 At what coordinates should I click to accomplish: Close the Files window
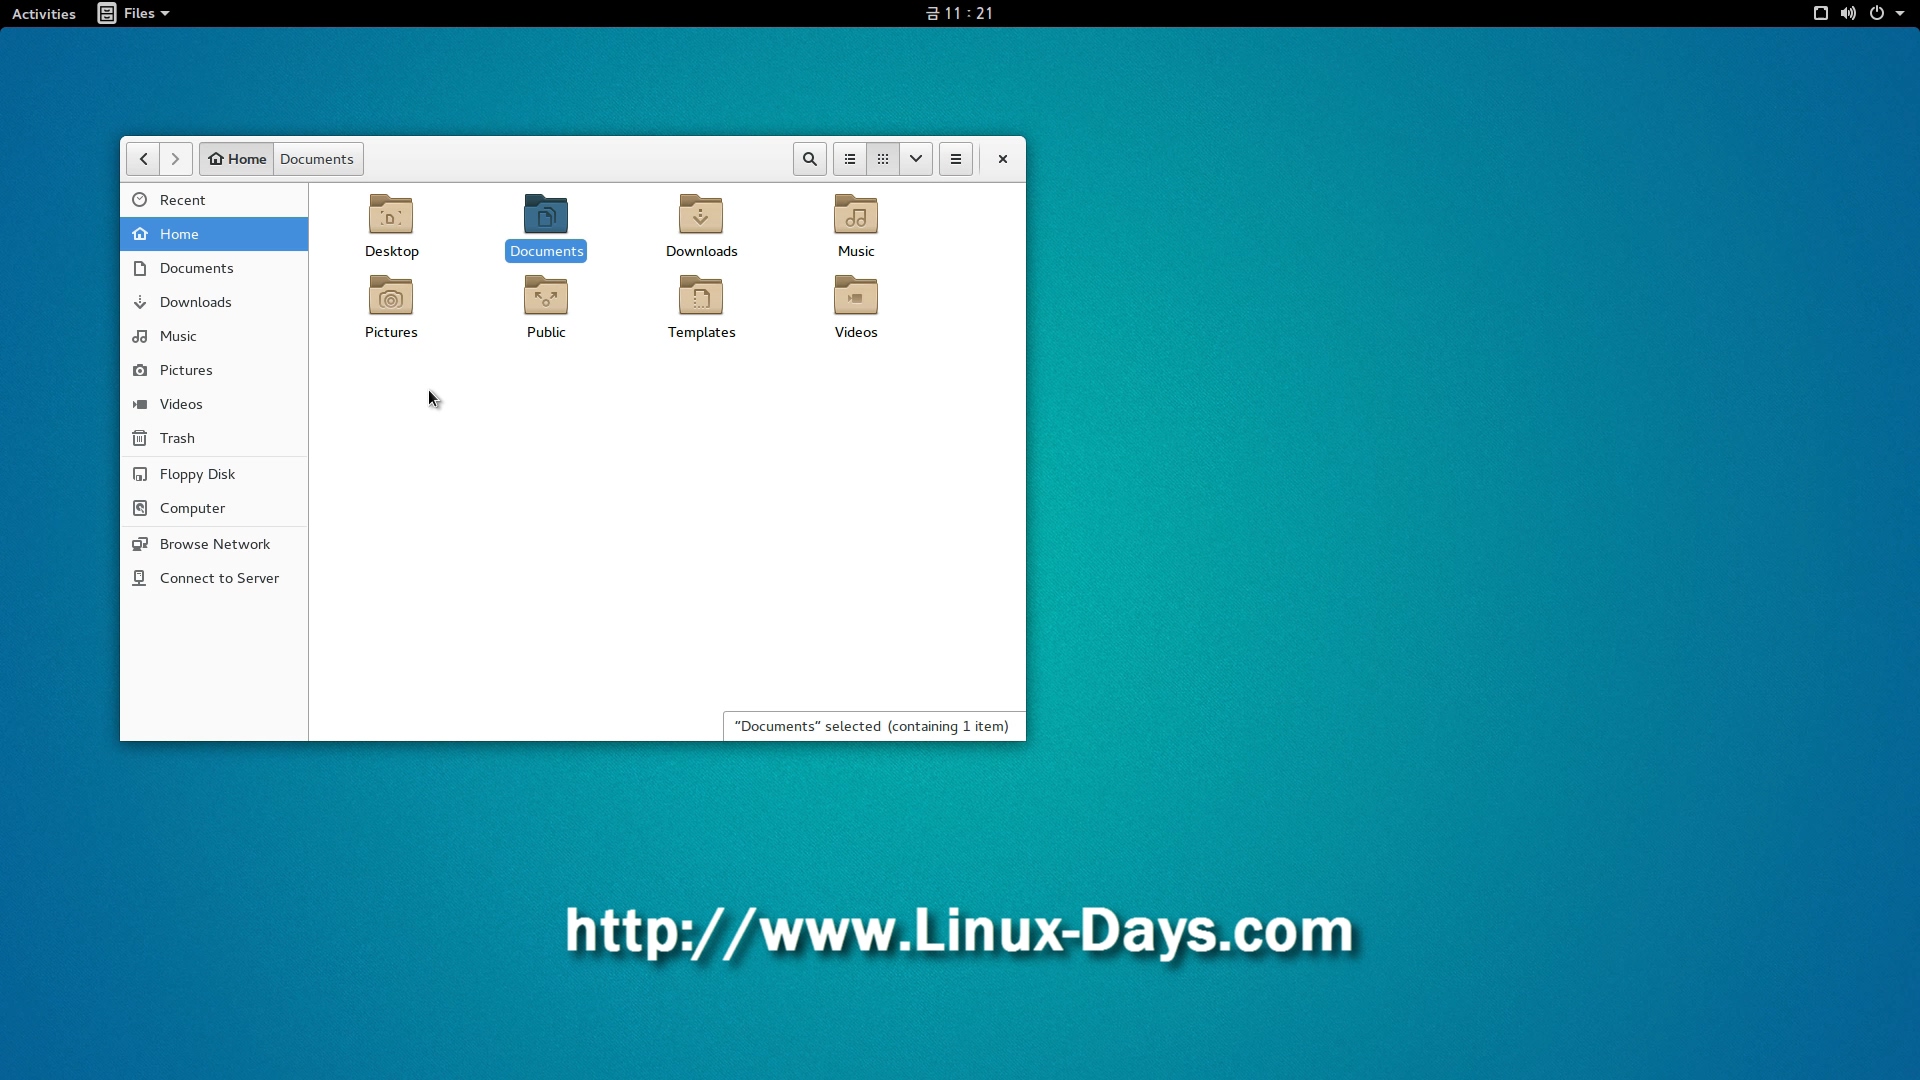click(1003, 159)
